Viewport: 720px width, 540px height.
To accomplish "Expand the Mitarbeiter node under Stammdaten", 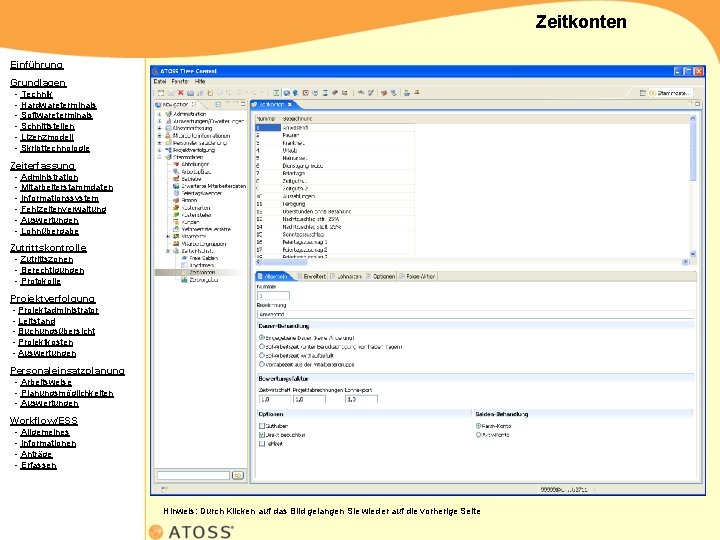I will click(x=168, y=236).
